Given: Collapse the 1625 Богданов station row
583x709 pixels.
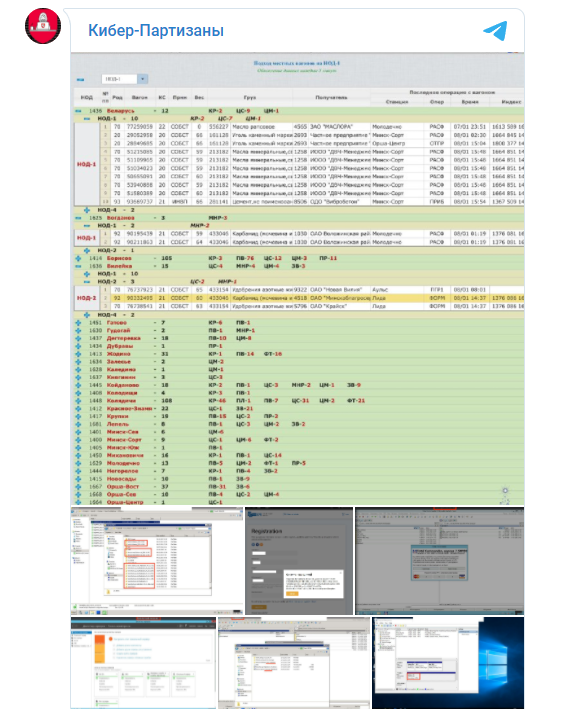Looking at the screenshot, I should pos(78,218).
